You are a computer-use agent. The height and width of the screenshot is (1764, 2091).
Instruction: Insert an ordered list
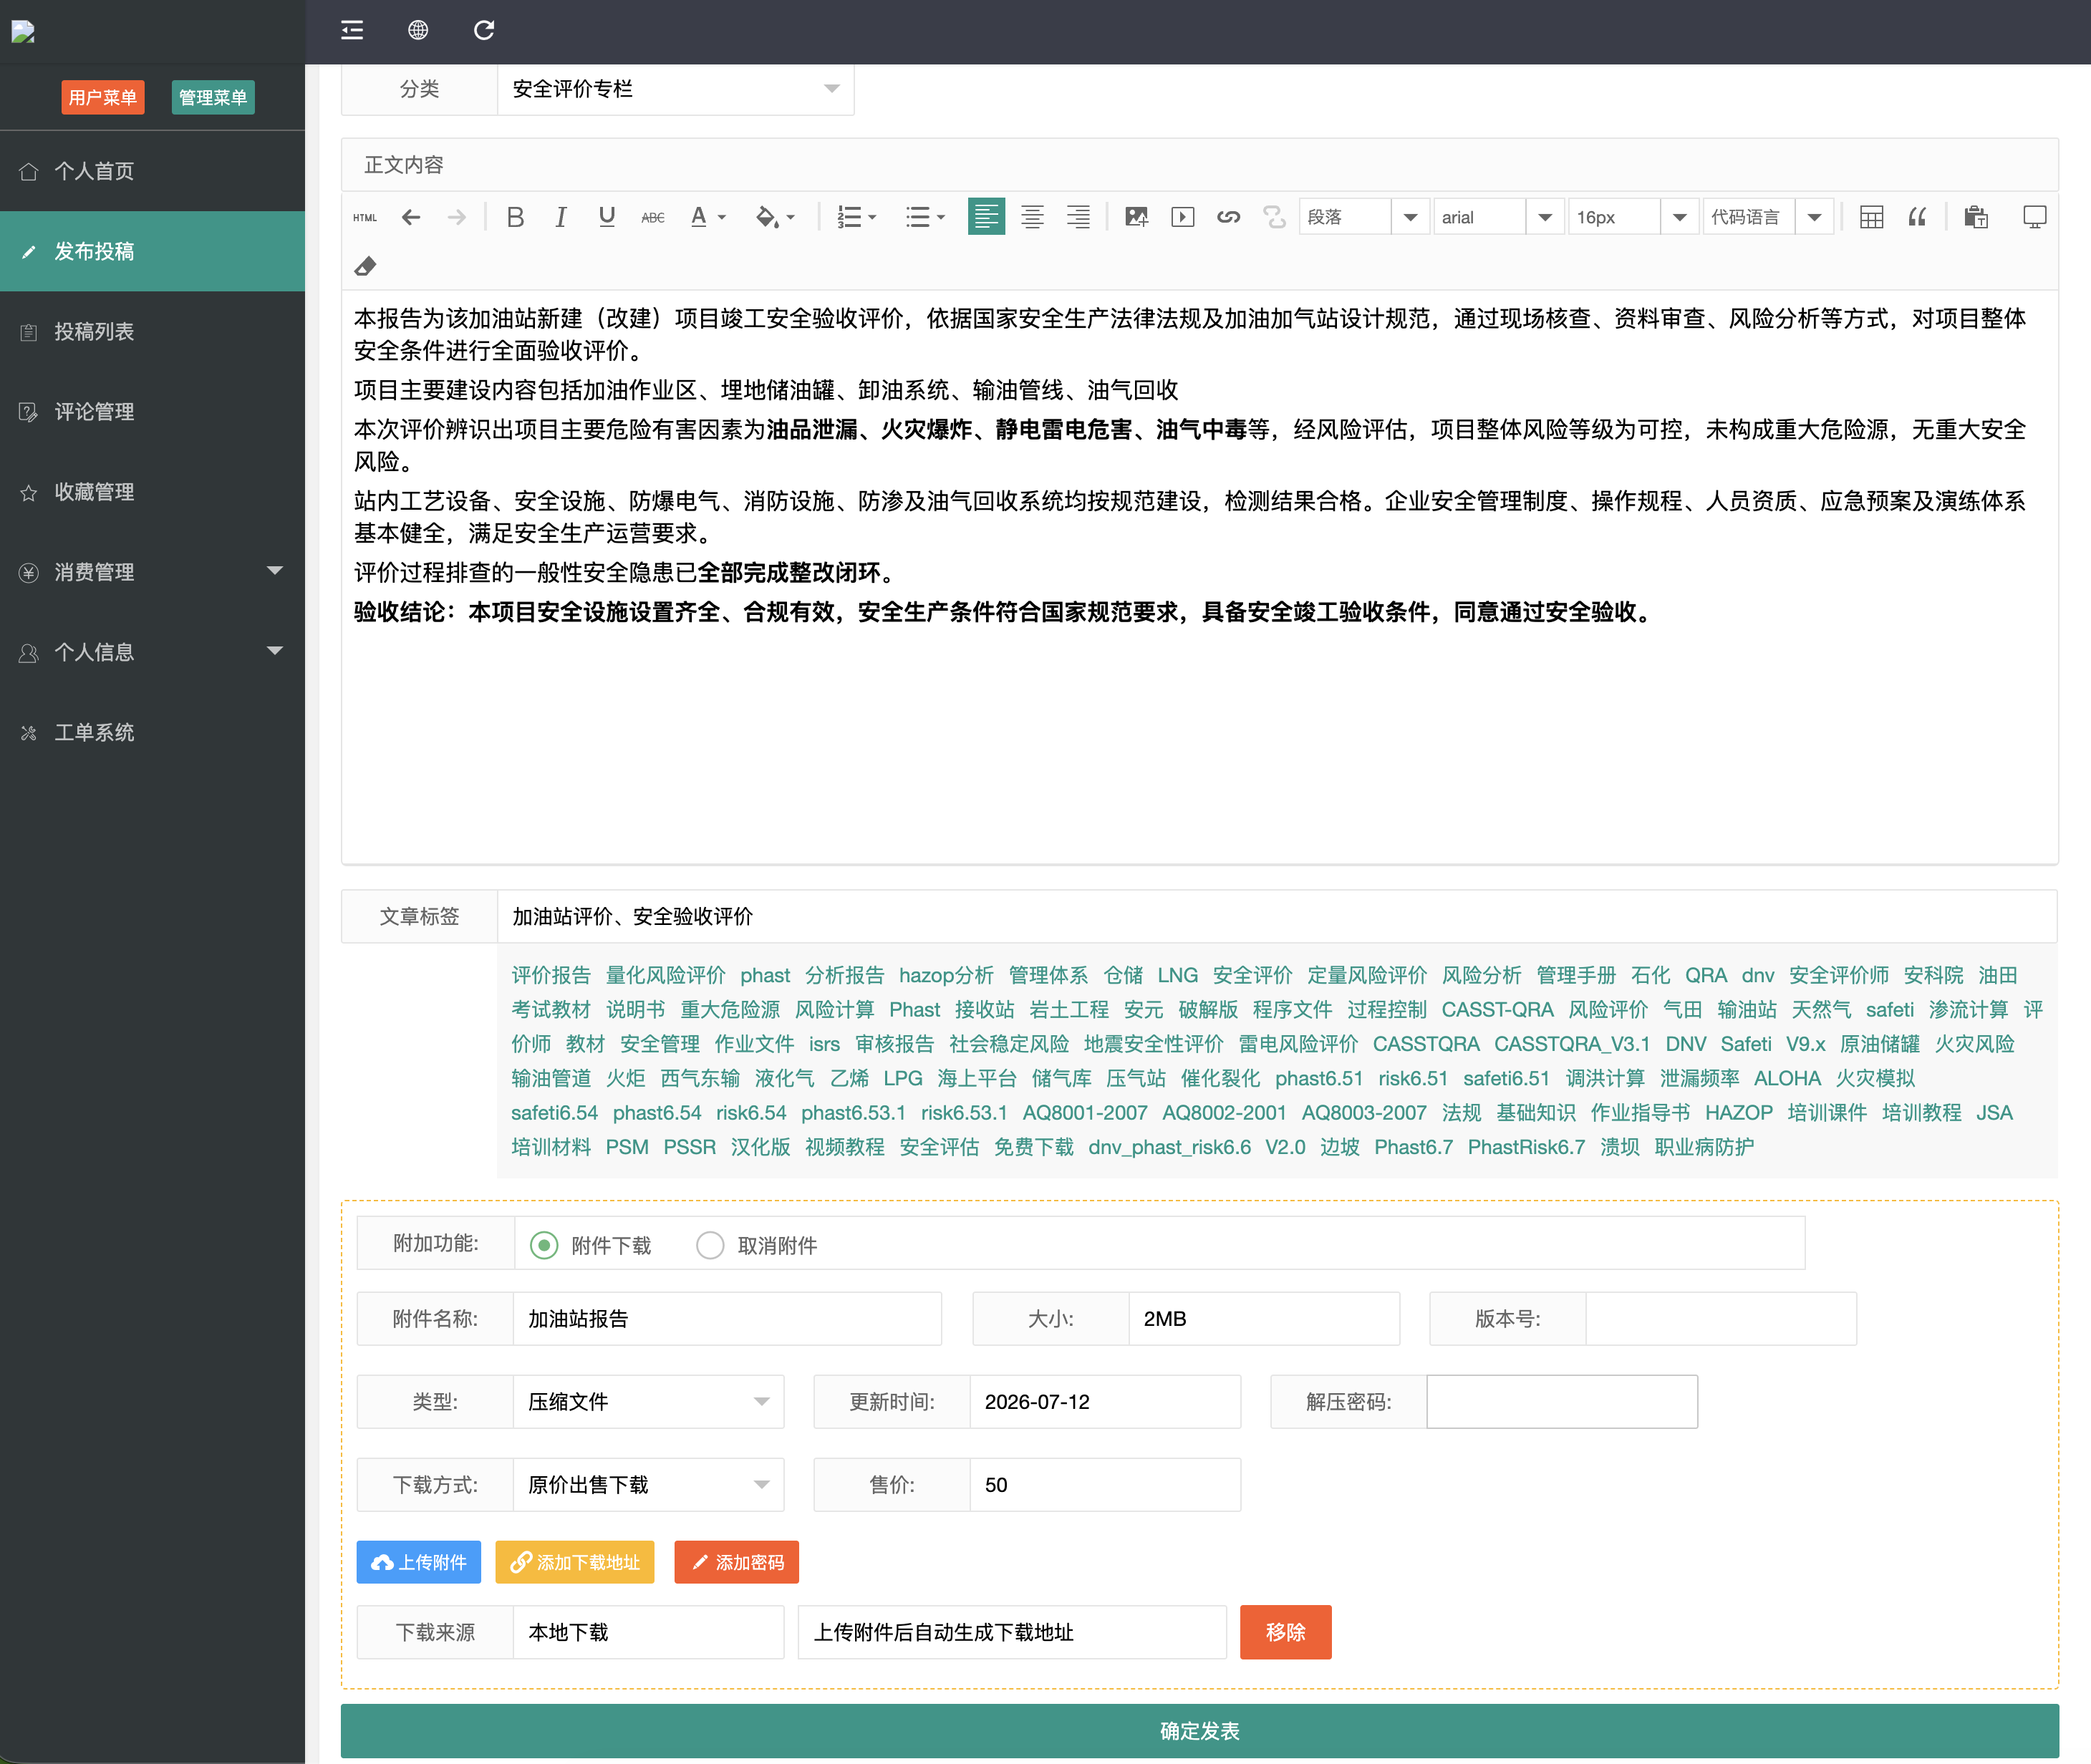coord(857,217)
